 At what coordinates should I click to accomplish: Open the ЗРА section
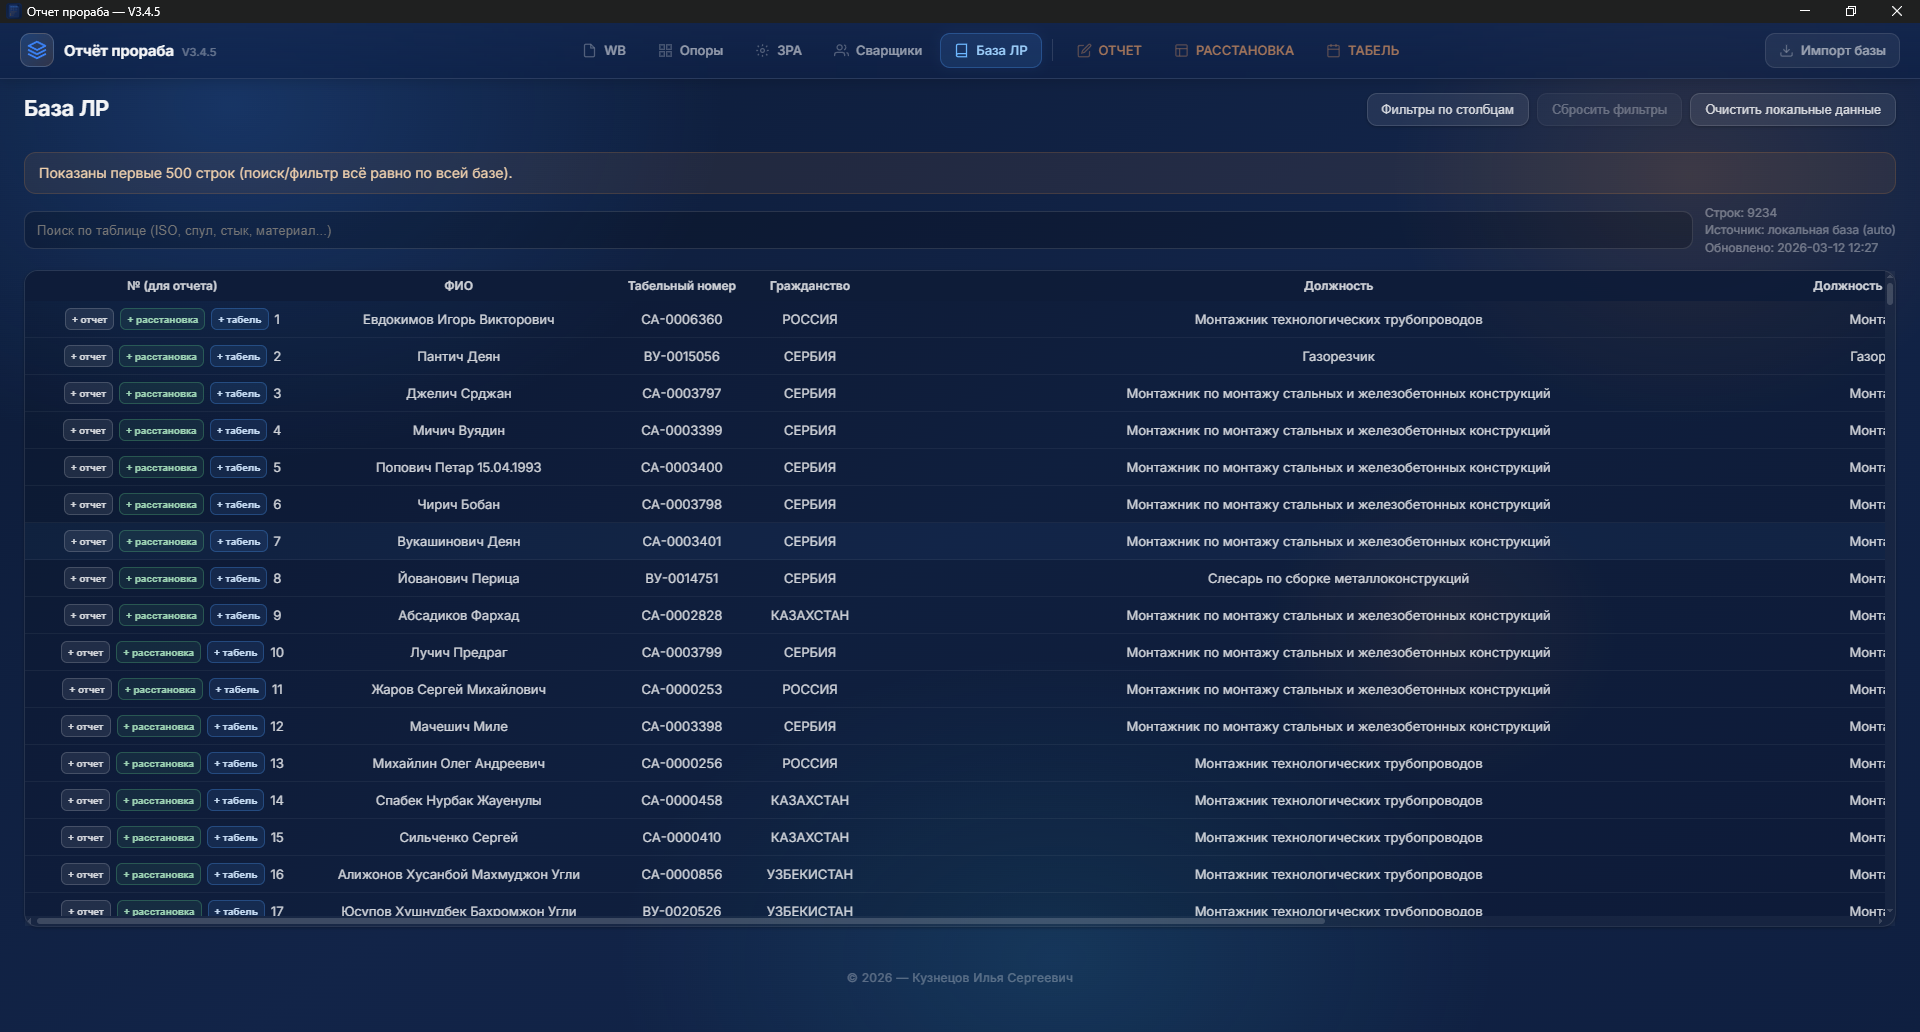coord(778,51)
